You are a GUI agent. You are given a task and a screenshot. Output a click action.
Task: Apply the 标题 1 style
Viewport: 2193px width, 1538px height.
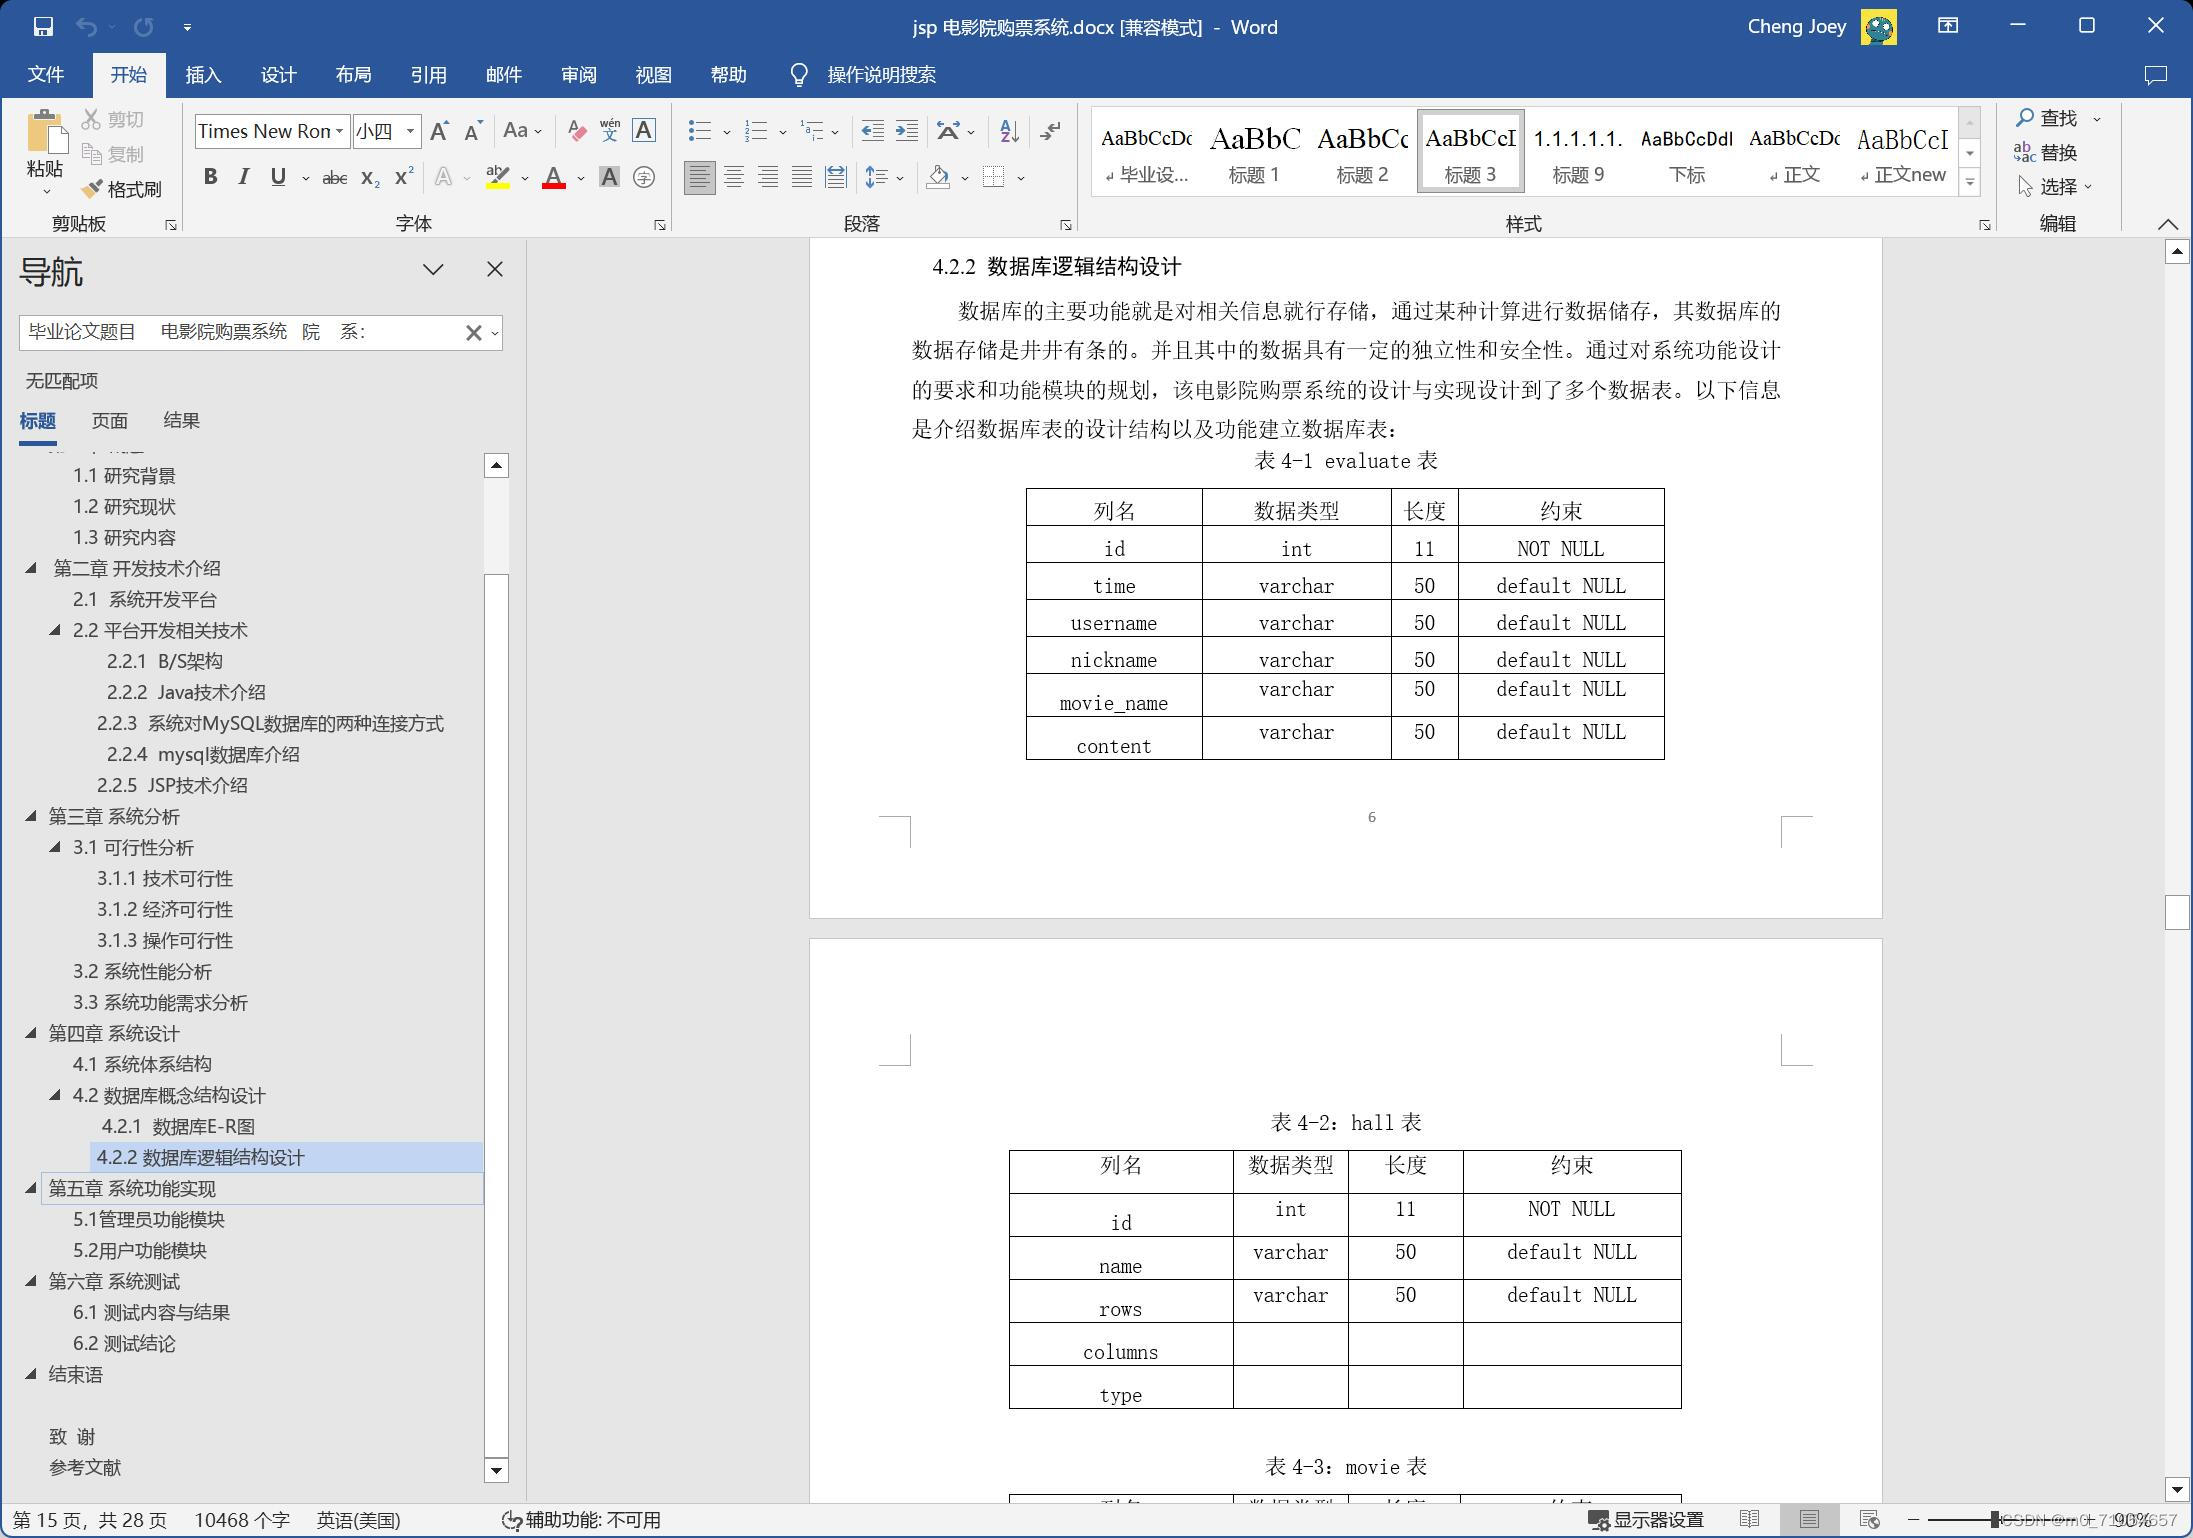click(x=1254, y=153)
